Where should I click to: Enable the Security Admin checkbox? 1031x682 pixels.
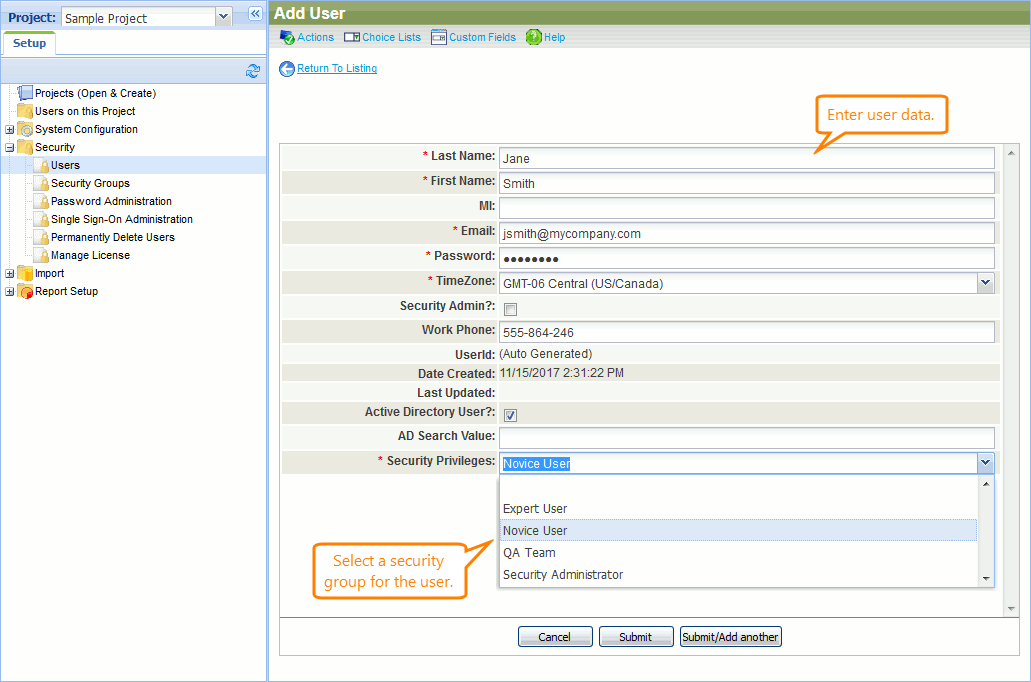[x=510, y=309]
